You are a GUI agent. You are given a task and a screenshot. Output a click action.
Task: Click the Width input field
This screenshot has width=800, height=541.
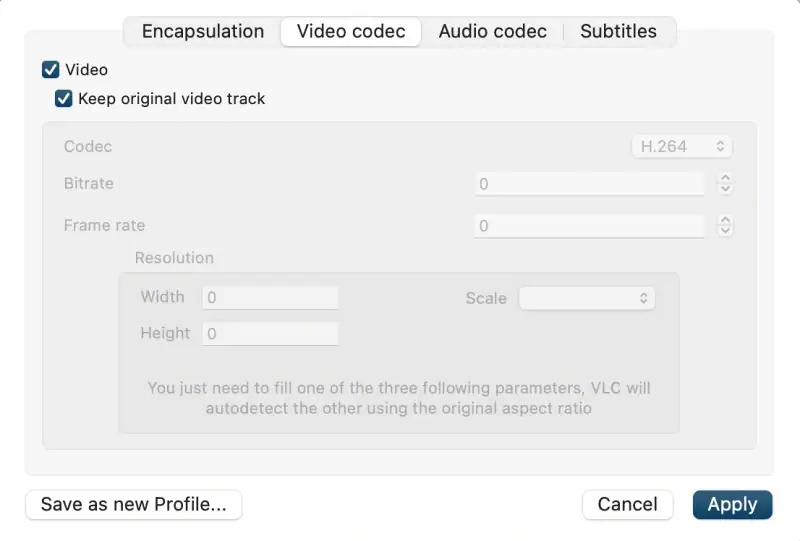click(270, 298)
